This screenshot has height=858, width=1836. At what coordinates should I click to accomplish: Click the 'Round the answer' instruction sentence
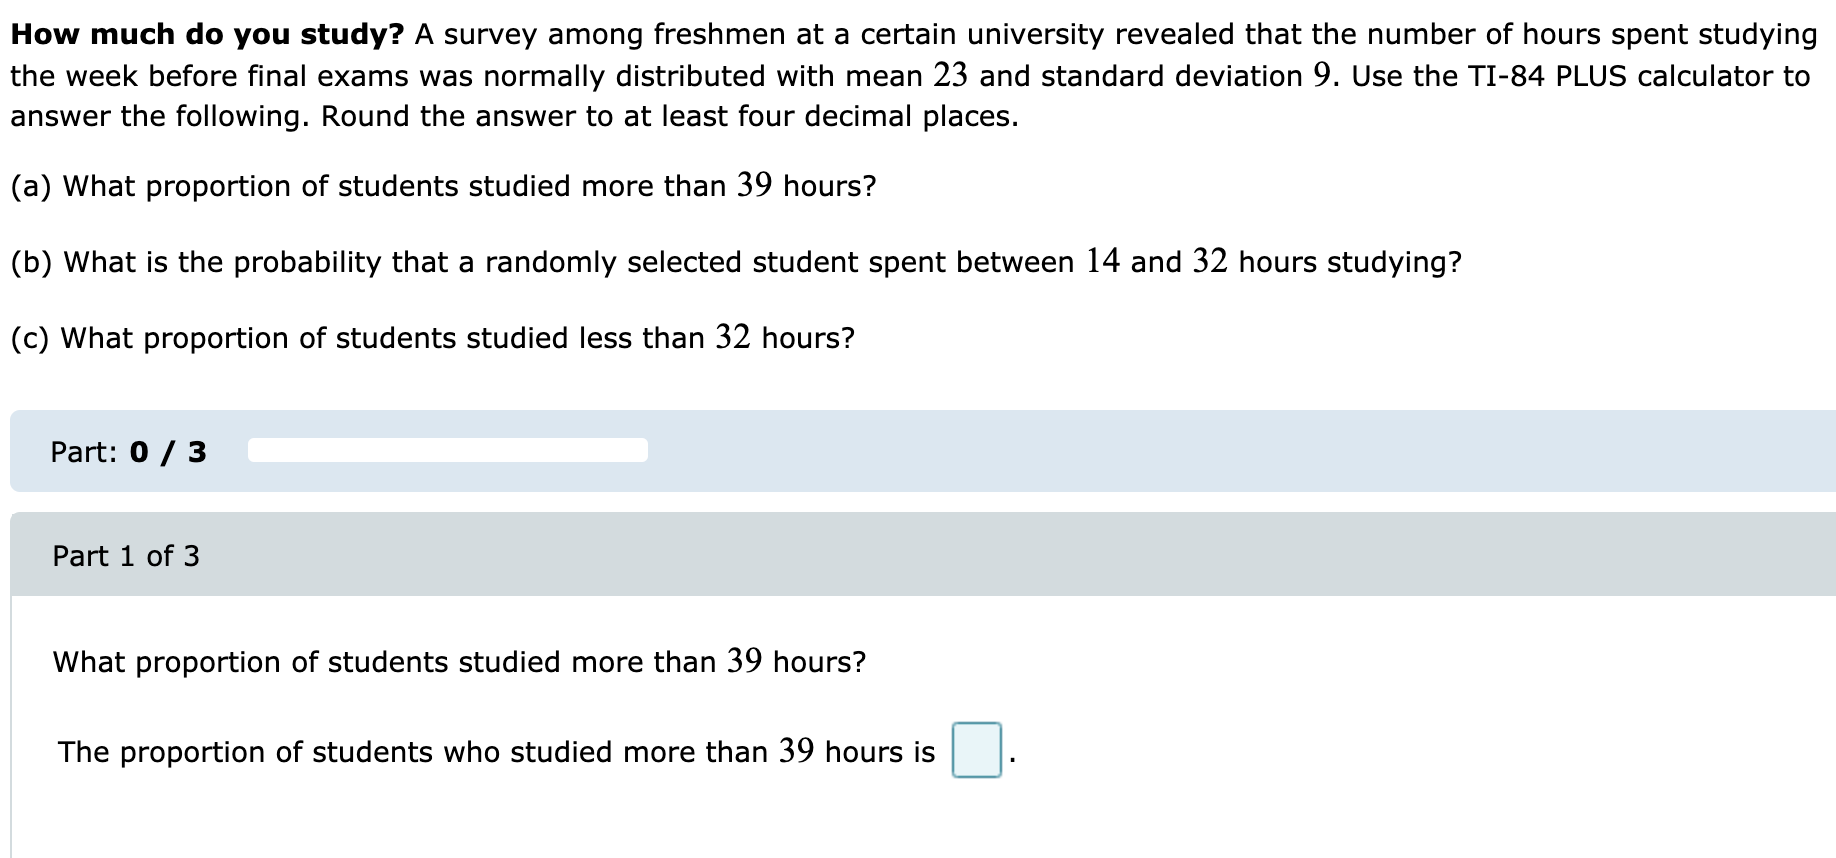tap(669, 117)
